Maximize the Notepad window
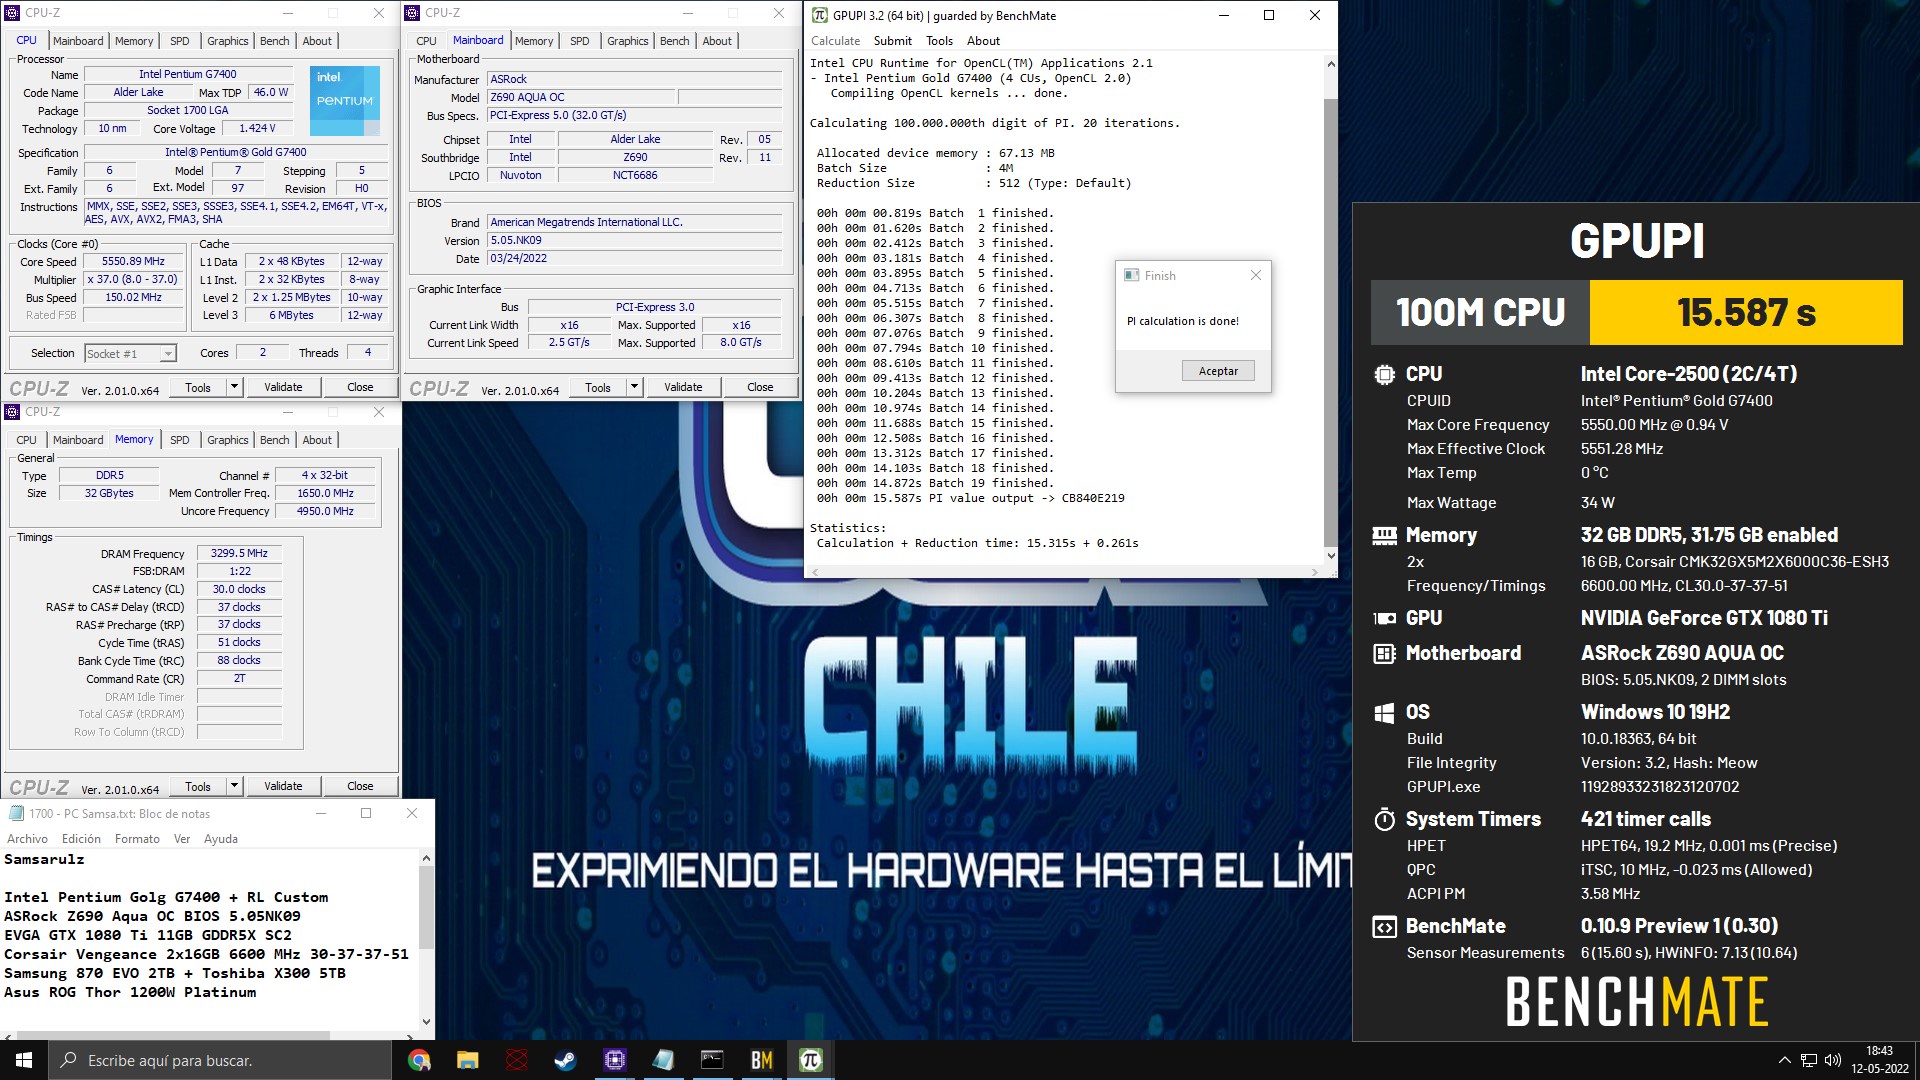This screenshot has height=1080, width=1920. click(366, 814)
